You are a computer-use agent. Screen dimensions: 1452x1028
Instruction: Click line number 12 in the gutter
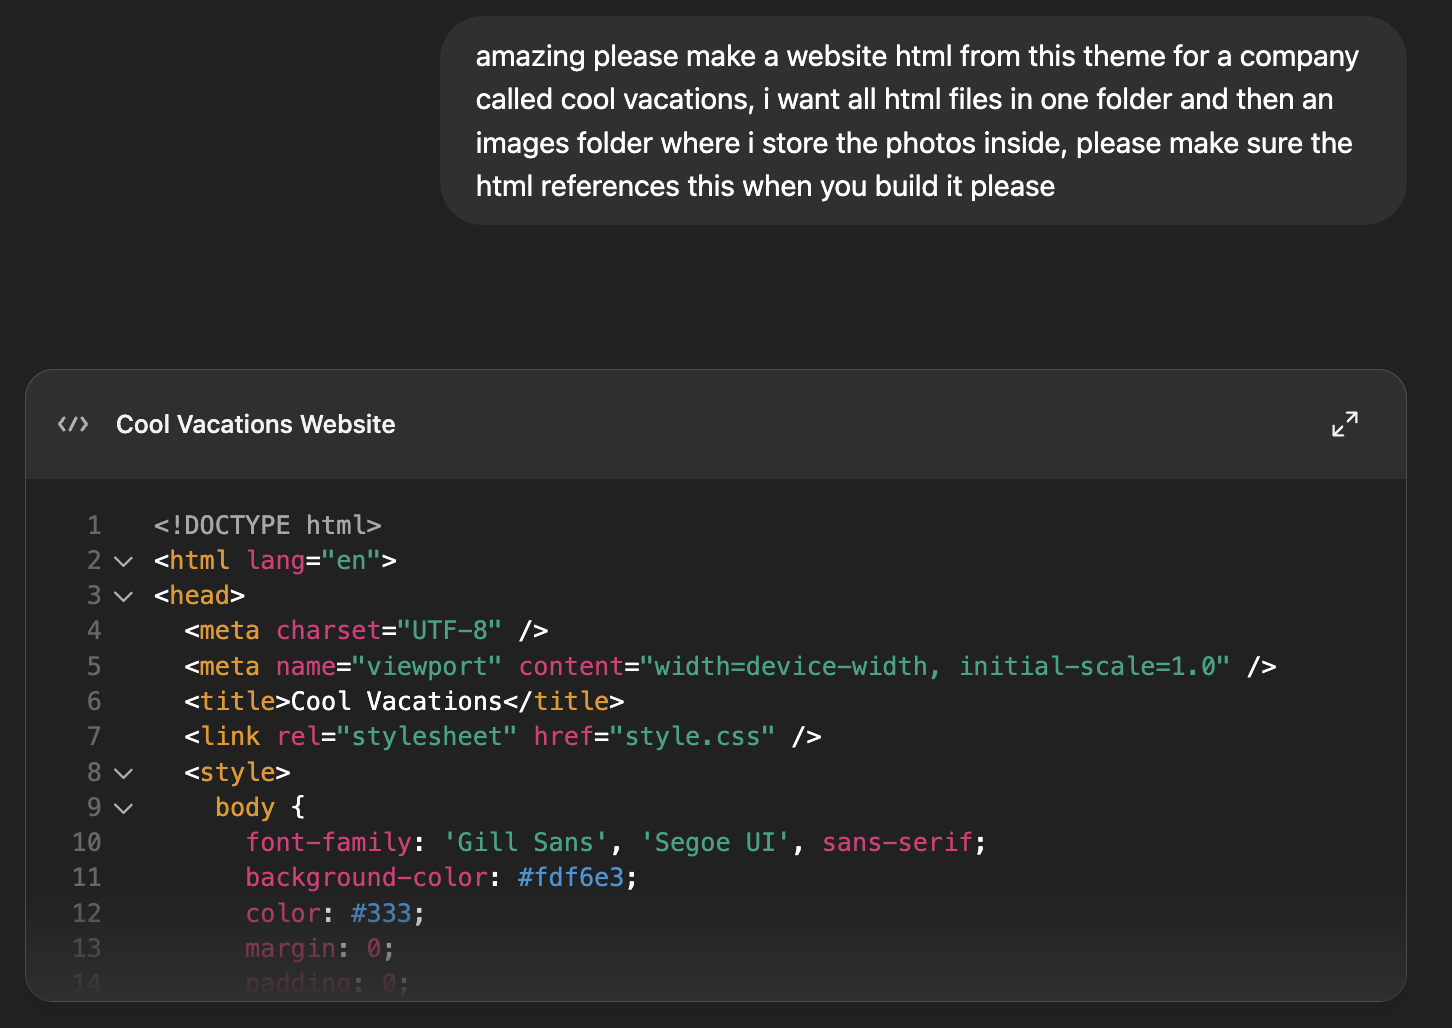(87, 913)
